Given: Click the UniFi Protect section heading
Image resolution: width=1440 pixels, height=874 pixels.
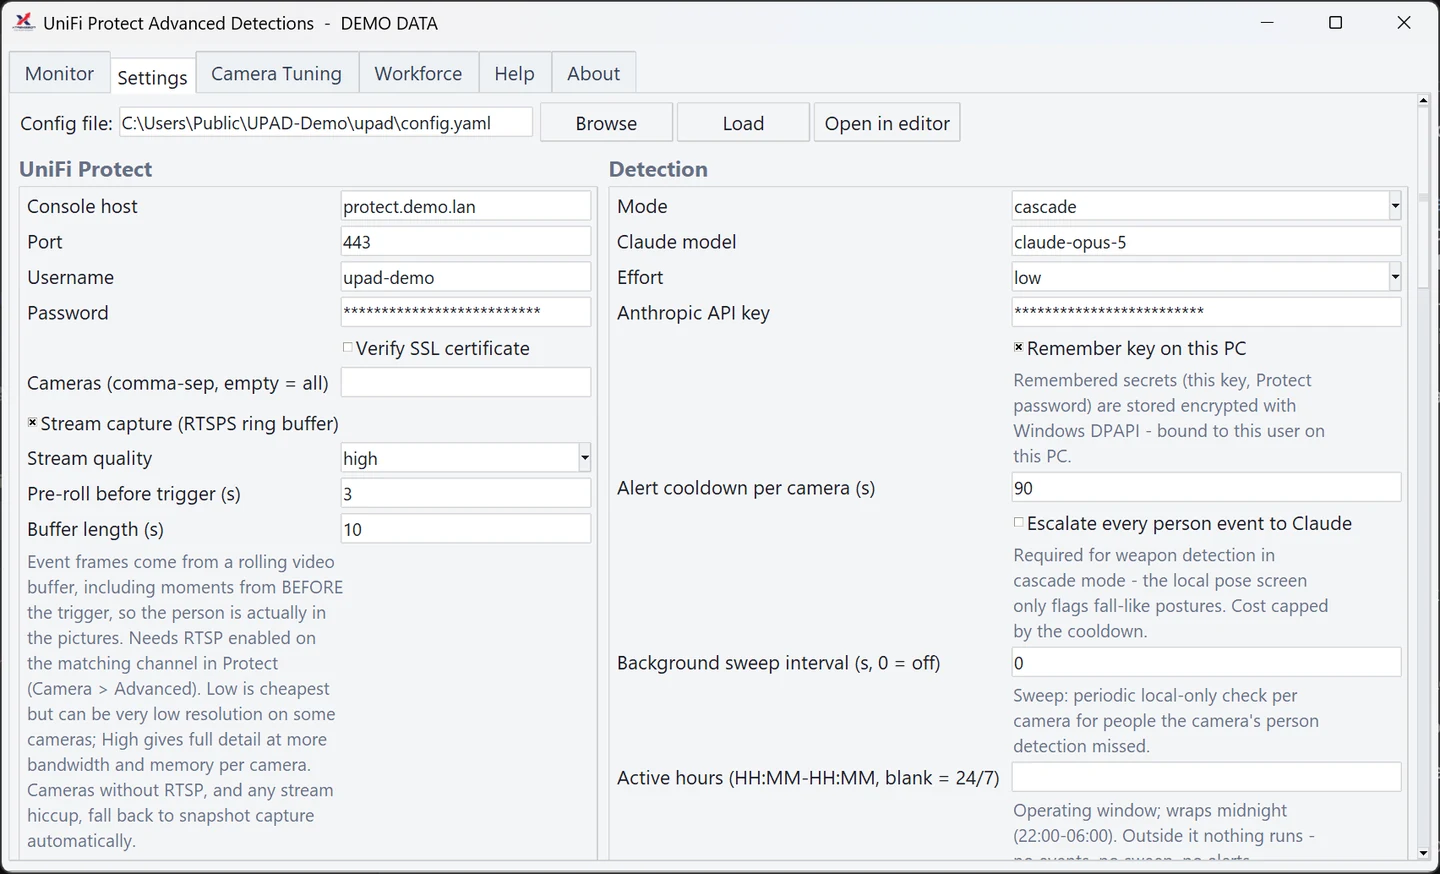Looking at the screenshot, I should (86, 169).
